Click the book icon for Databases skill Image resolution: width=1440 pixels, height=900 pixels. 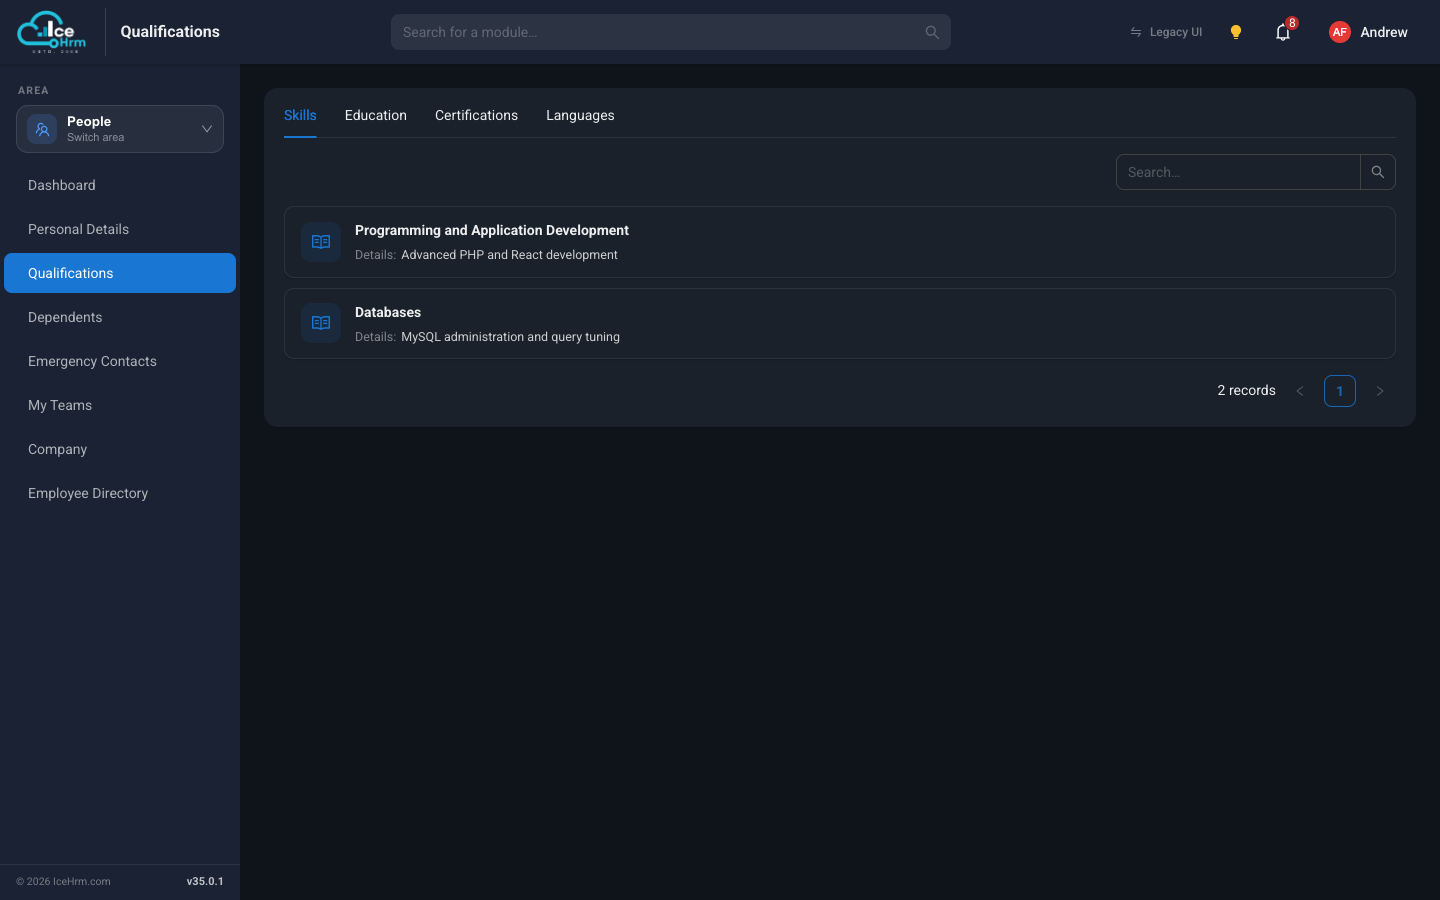tap(321, 323)
